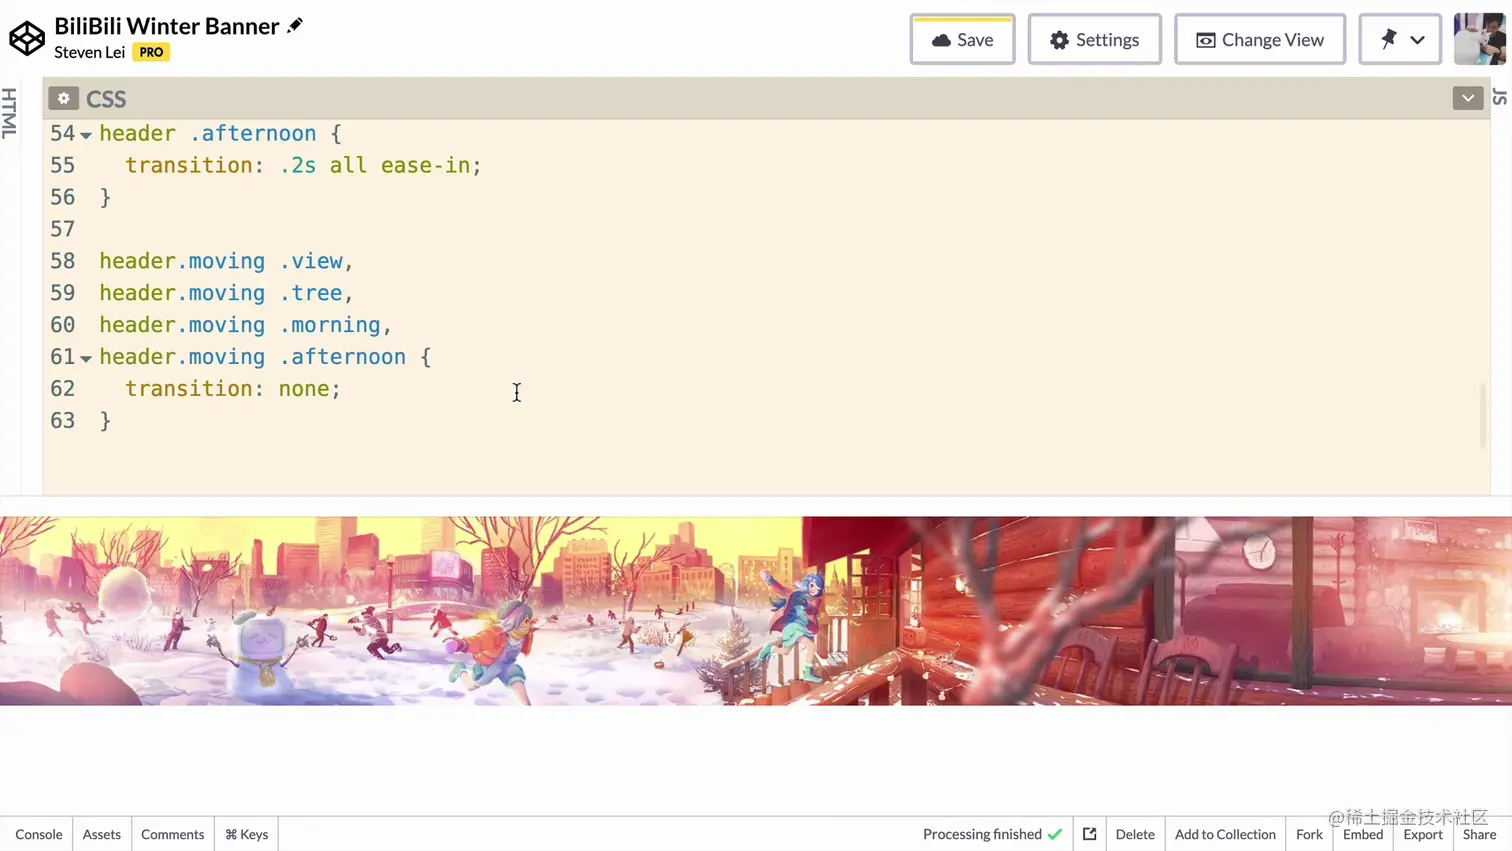The height and width of the screenshot is (851, 1512).
Task: Click the 'header.moving .tree,' code line
Action: [226, 293]
